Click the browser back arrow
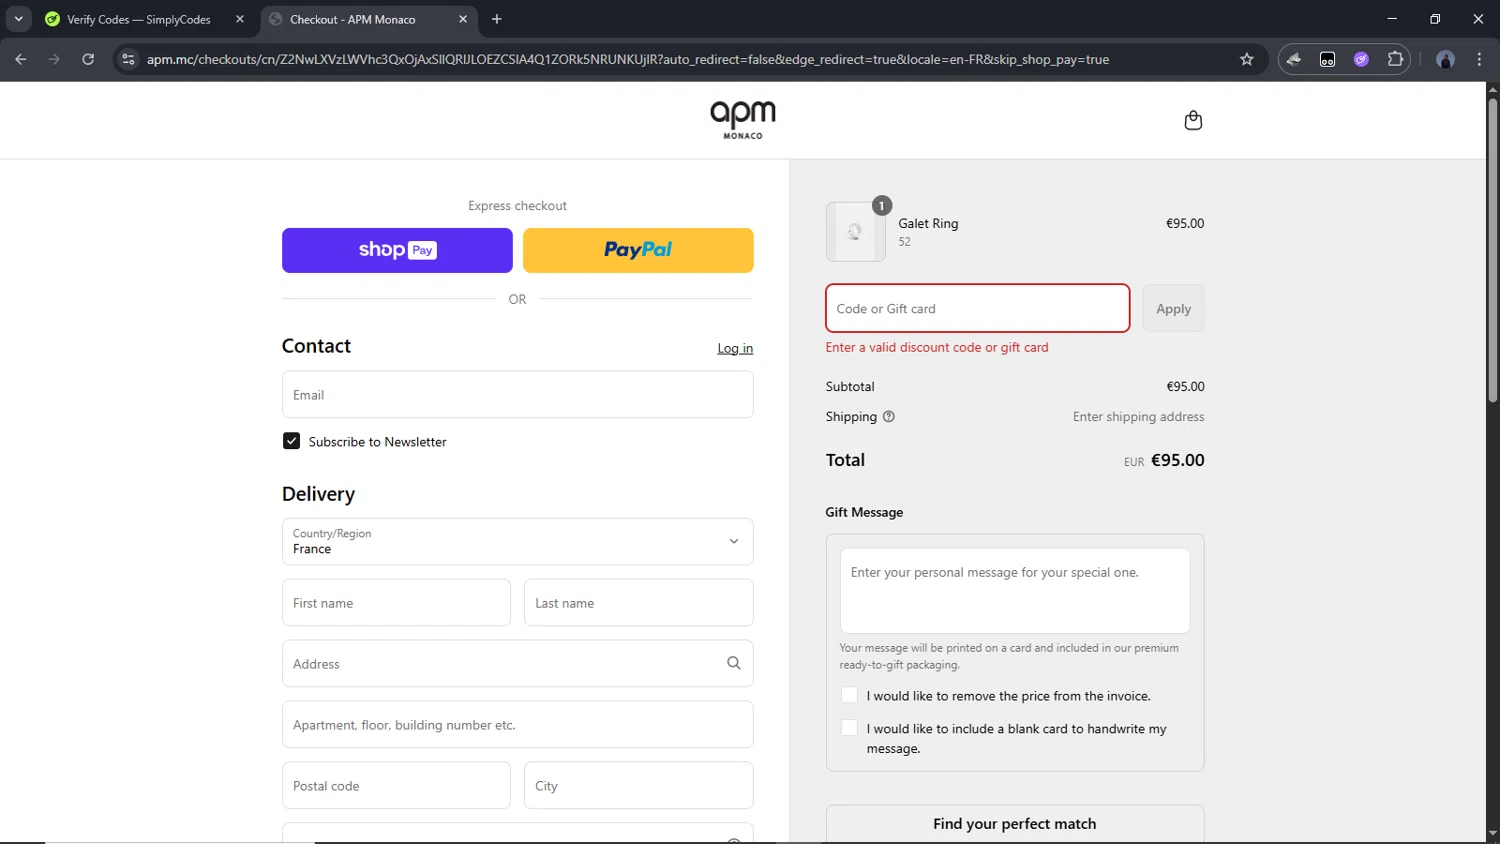1500x844 pixels. (21, 59)
